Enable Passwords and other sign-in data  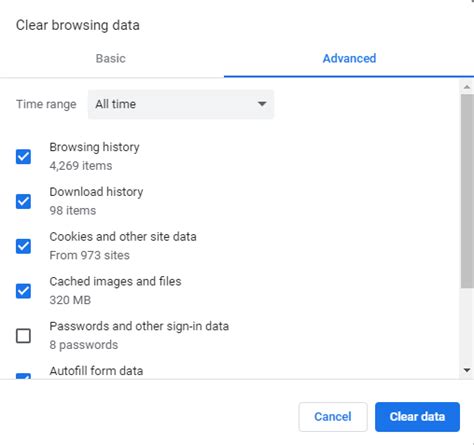tap(23, 336)
